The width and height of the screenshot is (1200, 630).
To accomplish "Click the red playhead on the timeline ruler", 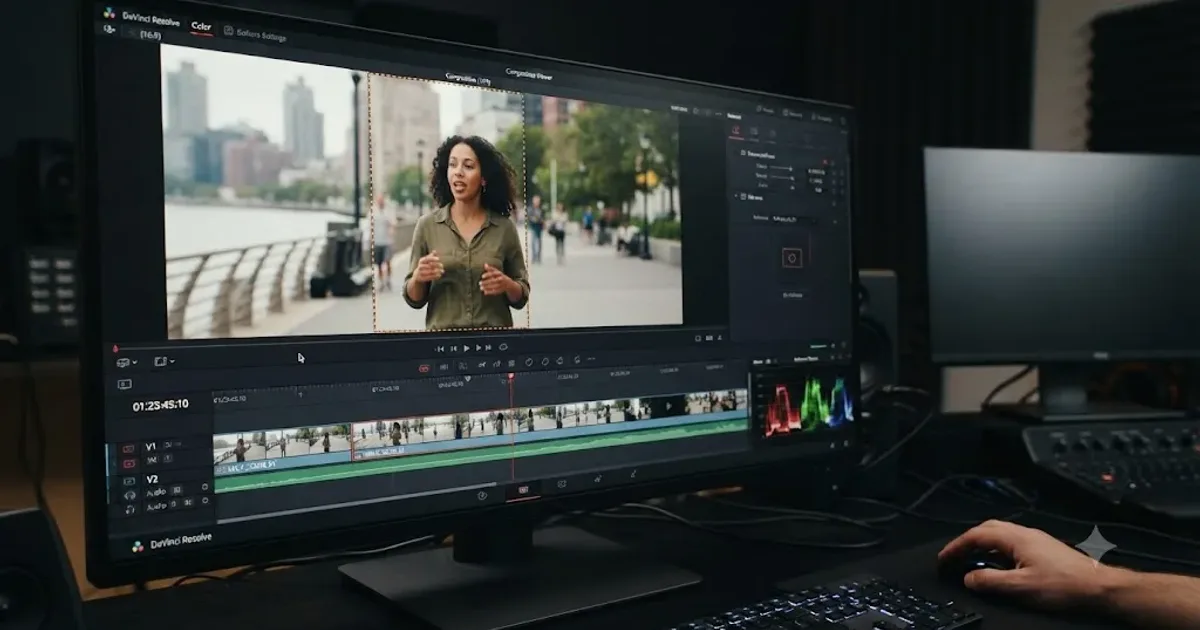I will 511,376.
